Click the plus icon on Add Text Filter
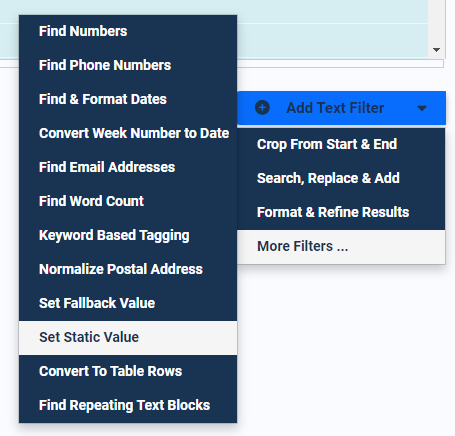Image resolution: width=455 pixels, height=436 pixels. pos(262,108)
